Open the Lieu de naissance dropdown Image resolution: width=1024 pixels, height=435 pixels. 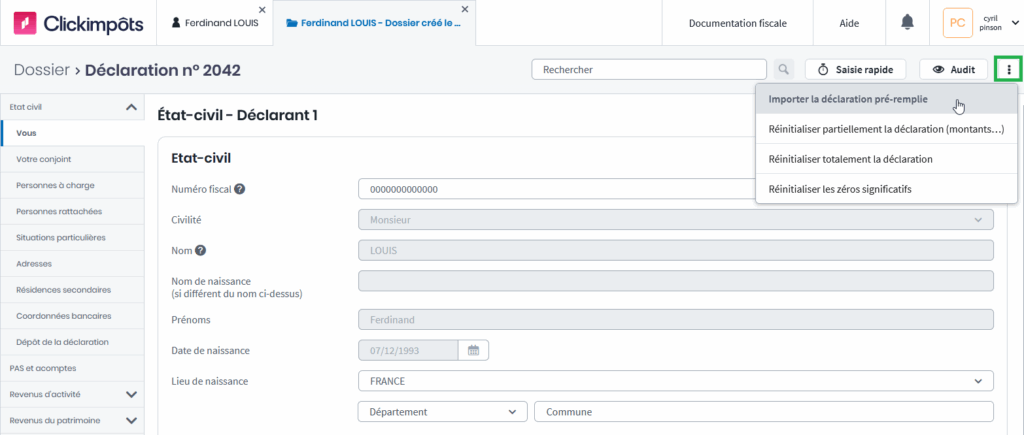(675, 381)
